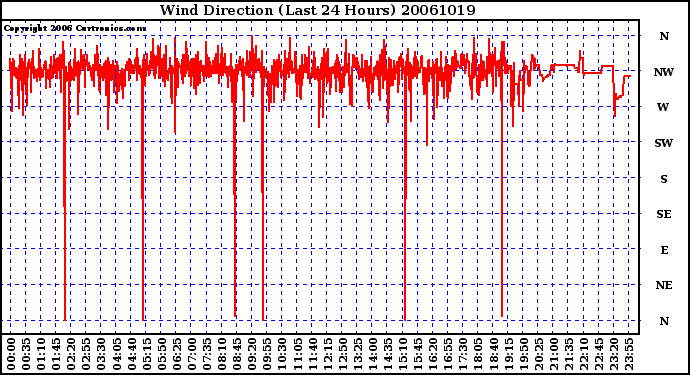Click the "22:45" time label
This screenshot has height=375, width=690.
click(599, 354)
